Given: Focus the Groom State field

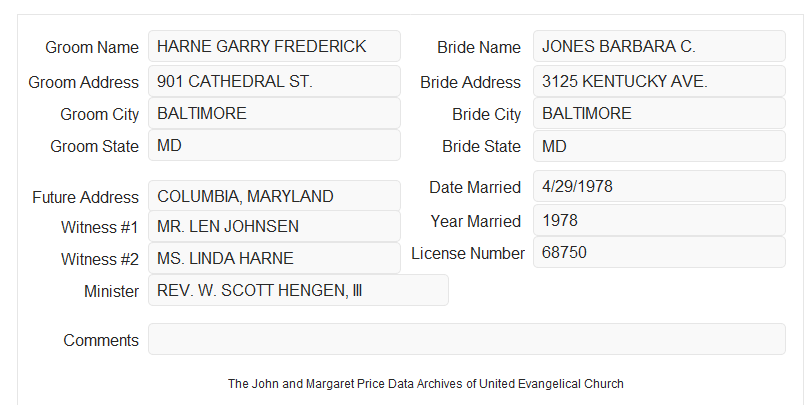Looking at the screenshot, I should click(274, 145).
